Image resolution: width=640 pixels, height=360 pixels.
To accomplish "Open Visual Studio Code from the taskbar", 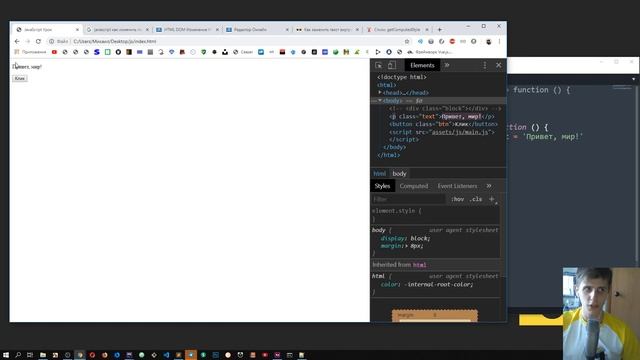I will 166,355.
